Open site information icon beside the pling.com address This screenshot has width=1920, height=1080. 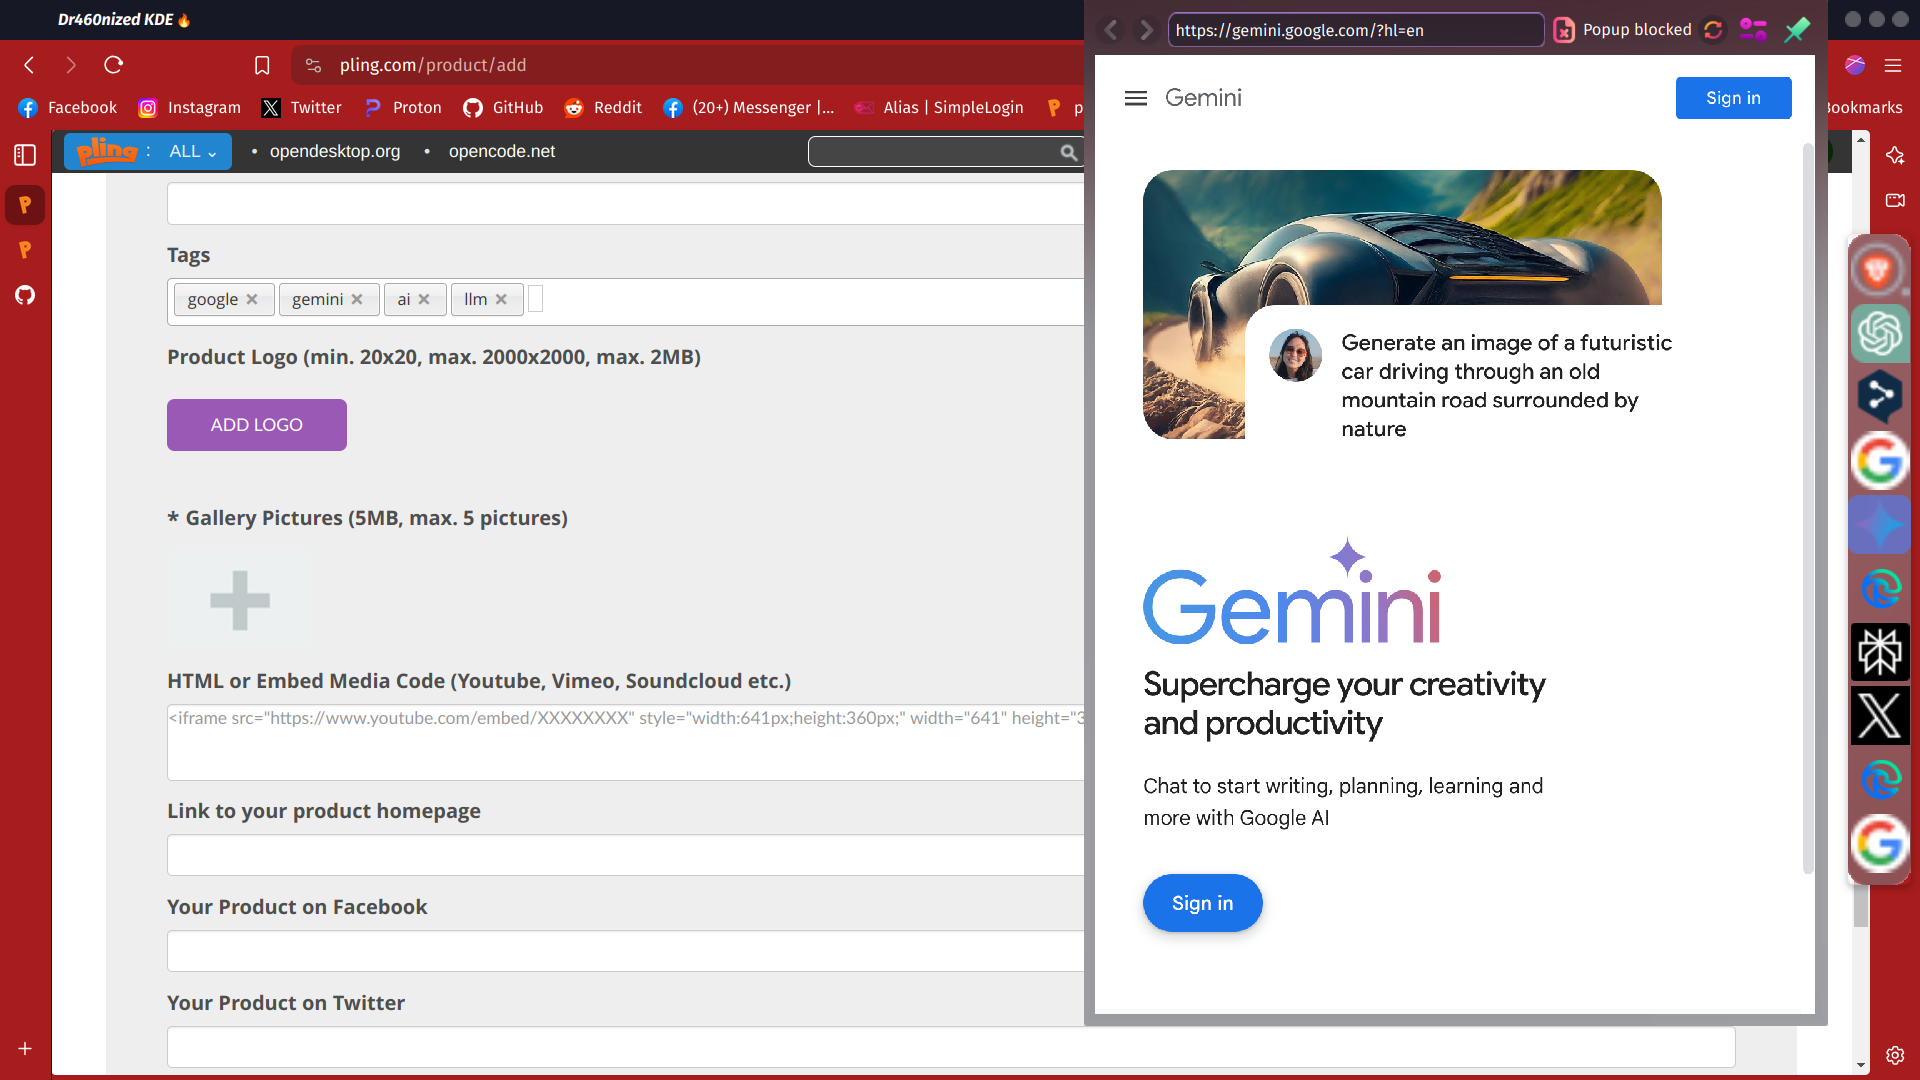tap(313, 65)
